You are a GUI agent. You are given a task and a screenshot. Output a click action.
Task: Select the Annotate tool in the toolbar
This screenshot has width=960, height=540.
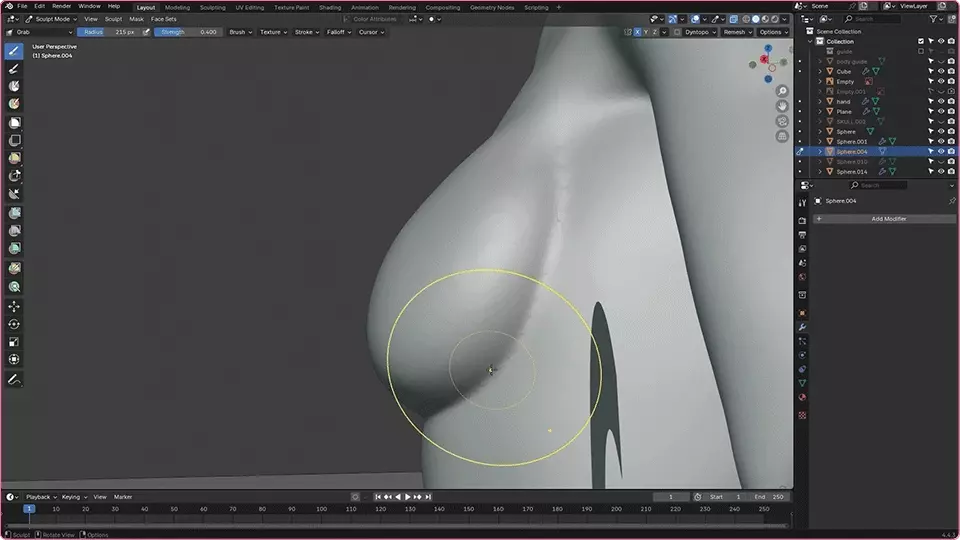coord(14,380)
